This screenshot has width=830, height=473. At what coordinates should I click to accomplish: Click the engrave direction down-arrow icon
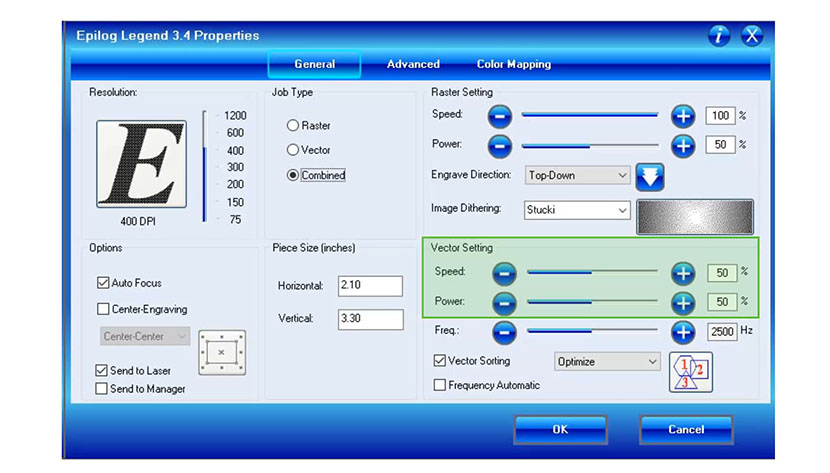pyautogui.click(x=650, y=177)
